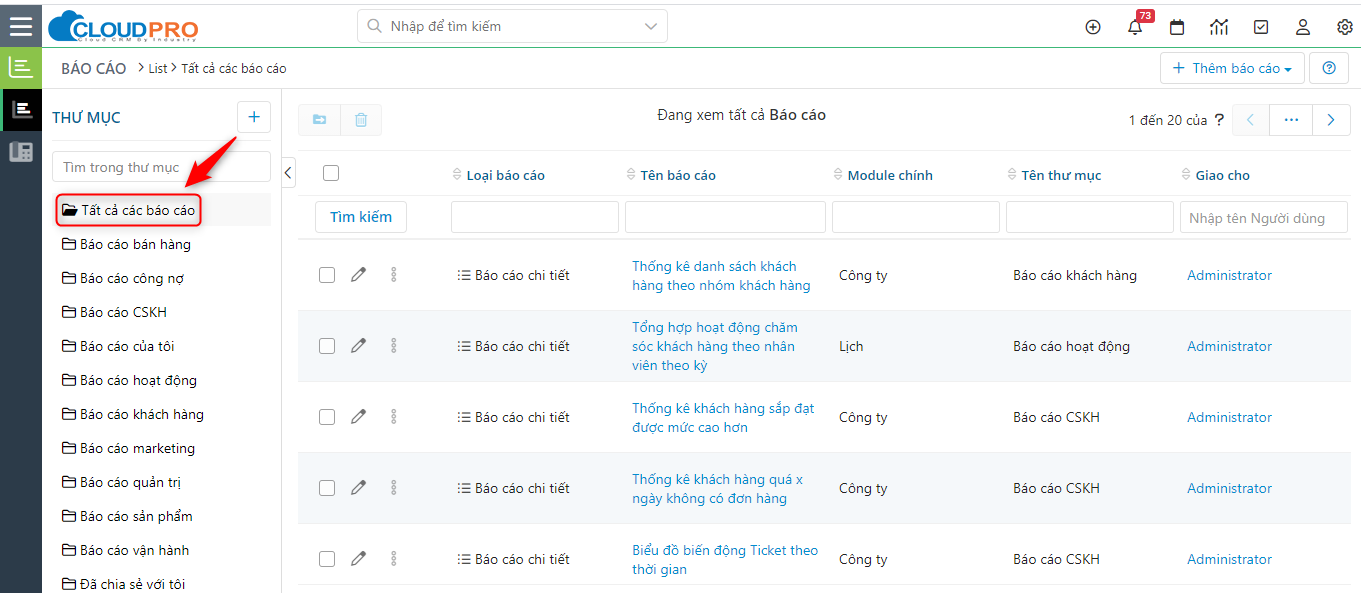Image resolution: width=1361 pixels, height=593 pixels.
Task: Click the quick create plus icon
Action: click(1093, 27)
